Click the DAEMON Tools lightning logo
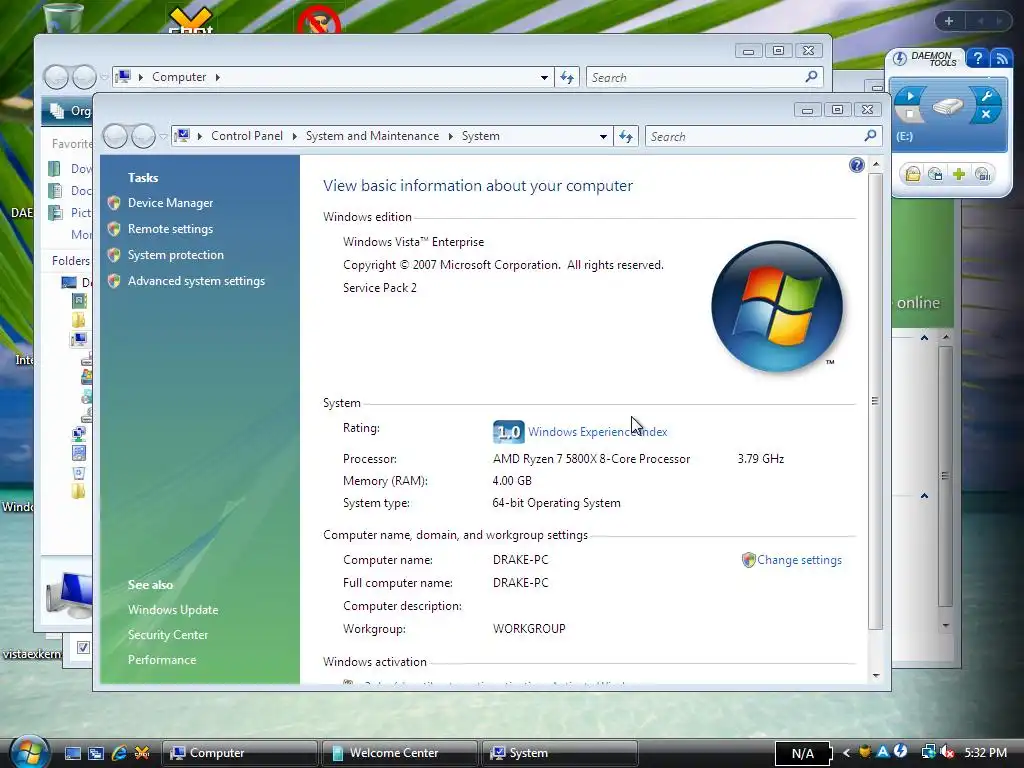Viewport: 1024px width, 768px height. pos(899,58)
